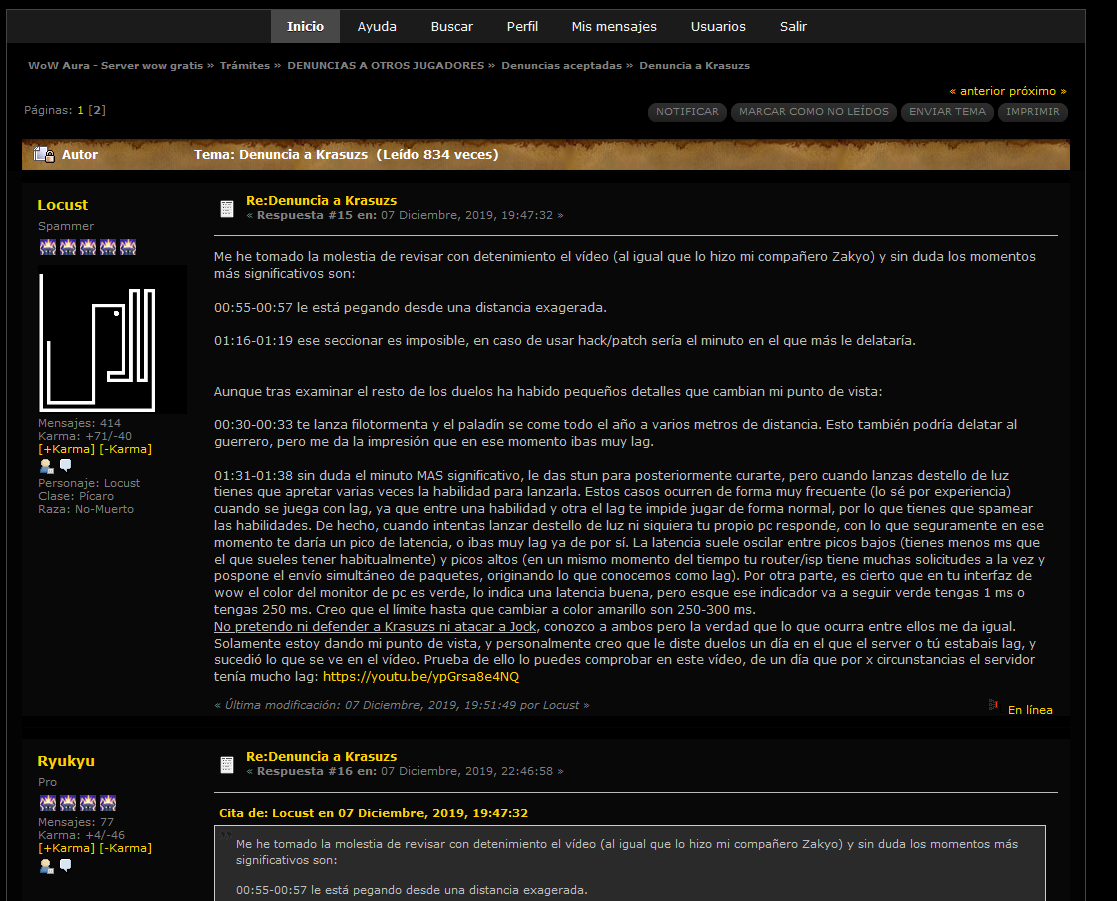
Task: Open Denuncia a Krasuzs breadcrumb
Action: coord(695,66)
